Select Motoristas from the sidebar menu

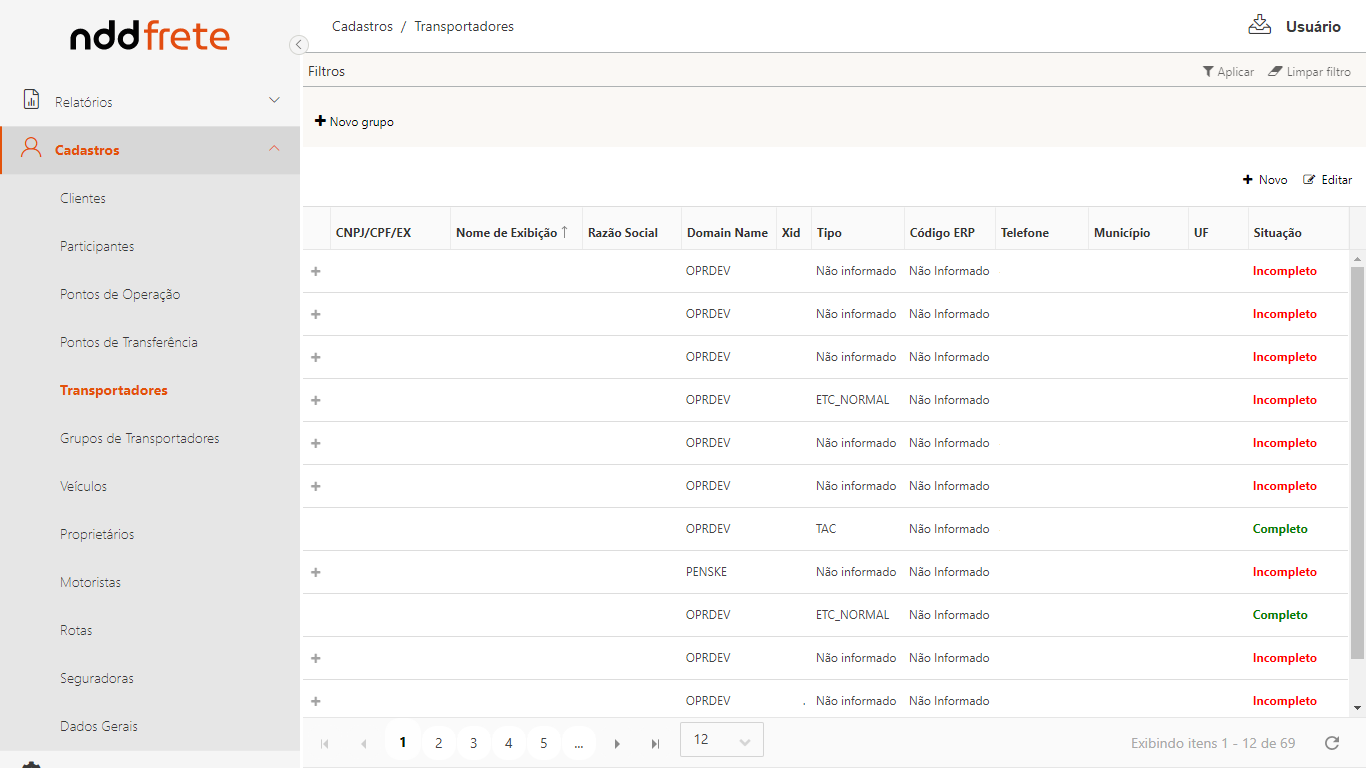[x=90, y=582]
